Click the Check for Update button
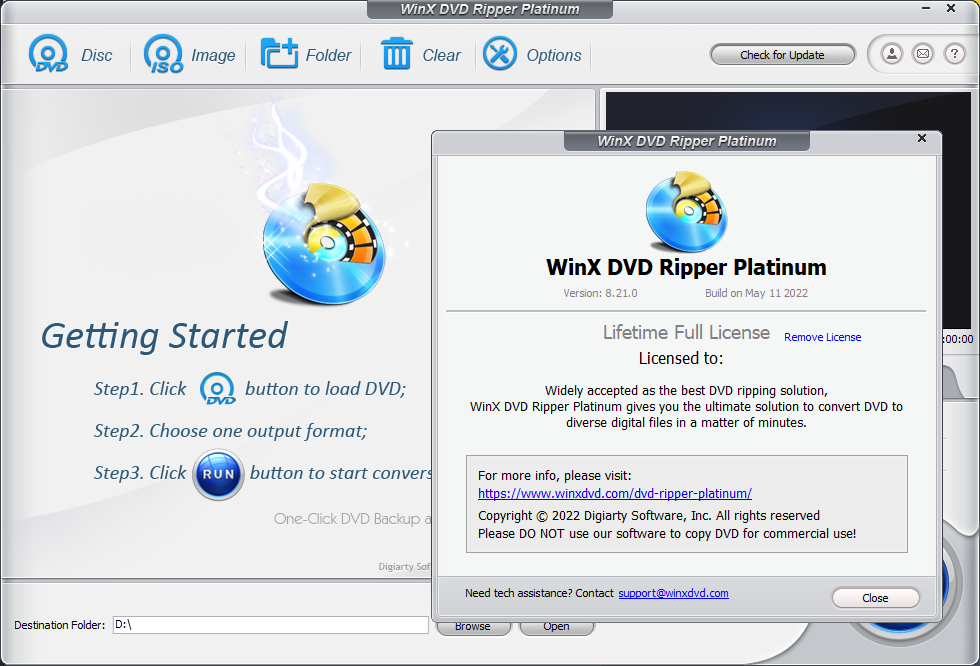The width and height of the screenshot is (980, 666). pyautogui.click(x=782, y=55)
